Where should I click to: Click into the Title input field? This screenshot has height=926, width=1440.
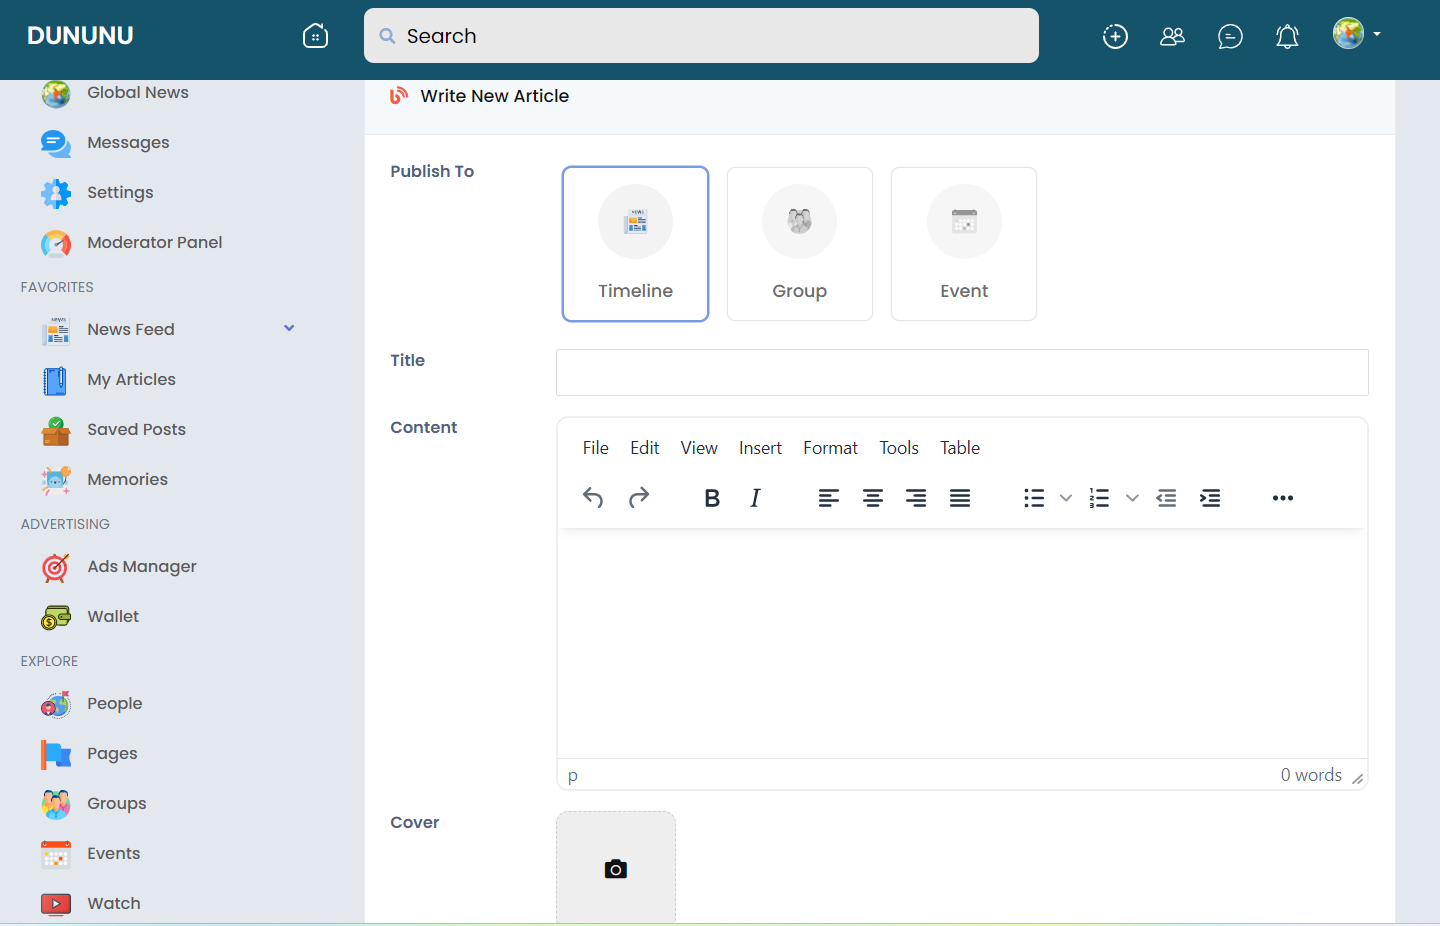(x=962, y=372)
